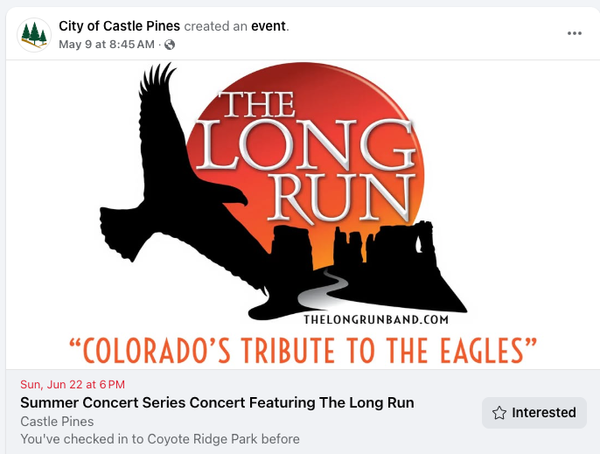
Task: Click the Coyote Ridge Park check-in note
Action: 160,439
